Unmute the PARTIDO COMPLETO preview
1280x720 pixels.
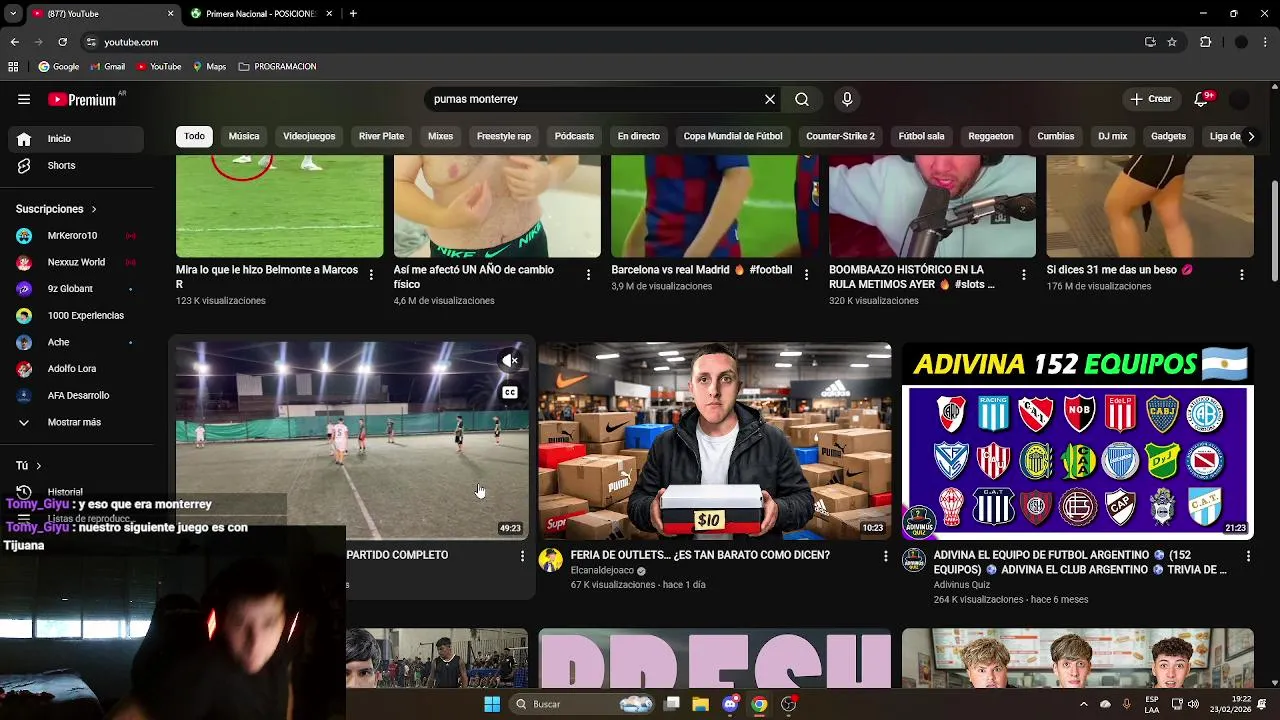(510, 361)
